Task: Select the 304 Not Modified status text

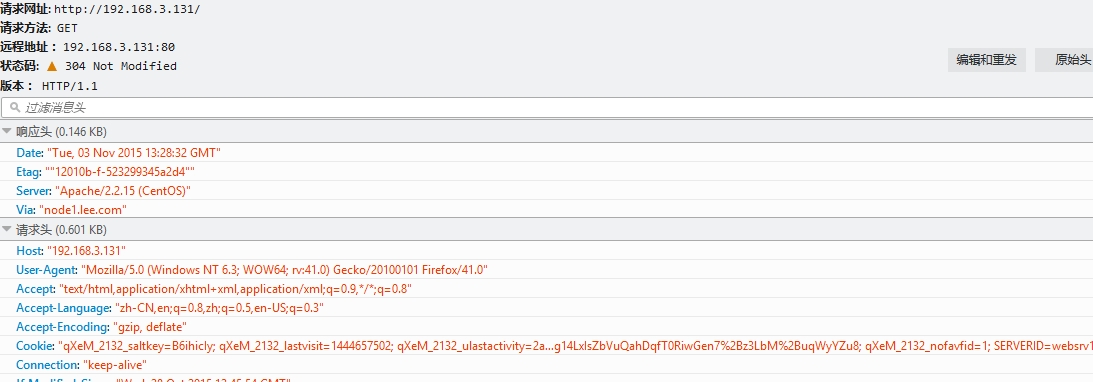Action: point(121,66)
